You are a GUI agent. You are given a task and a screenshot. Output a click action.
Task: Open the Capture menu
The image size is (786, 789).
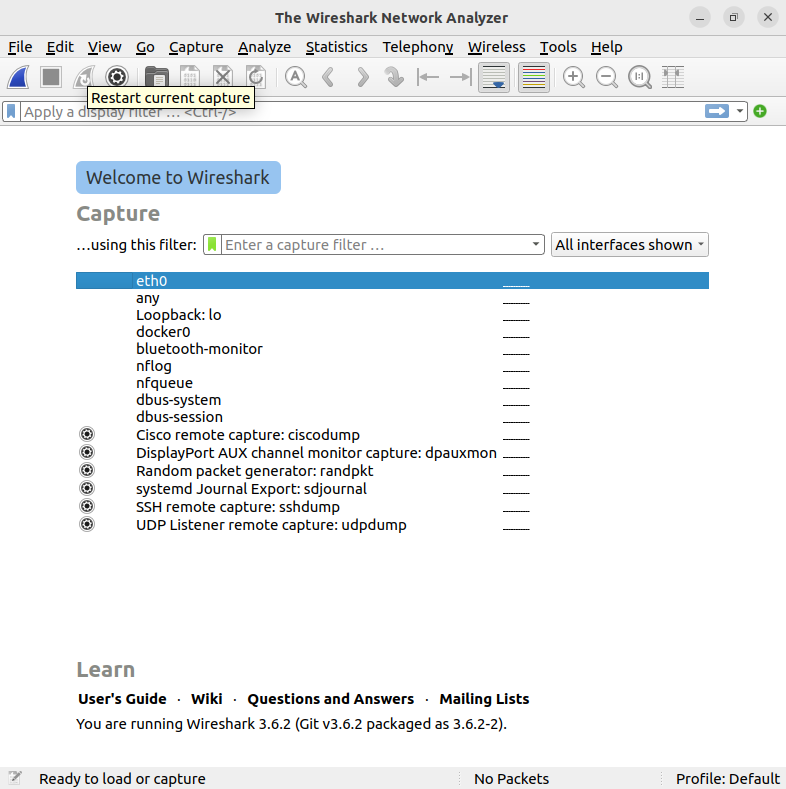point(196,47)
